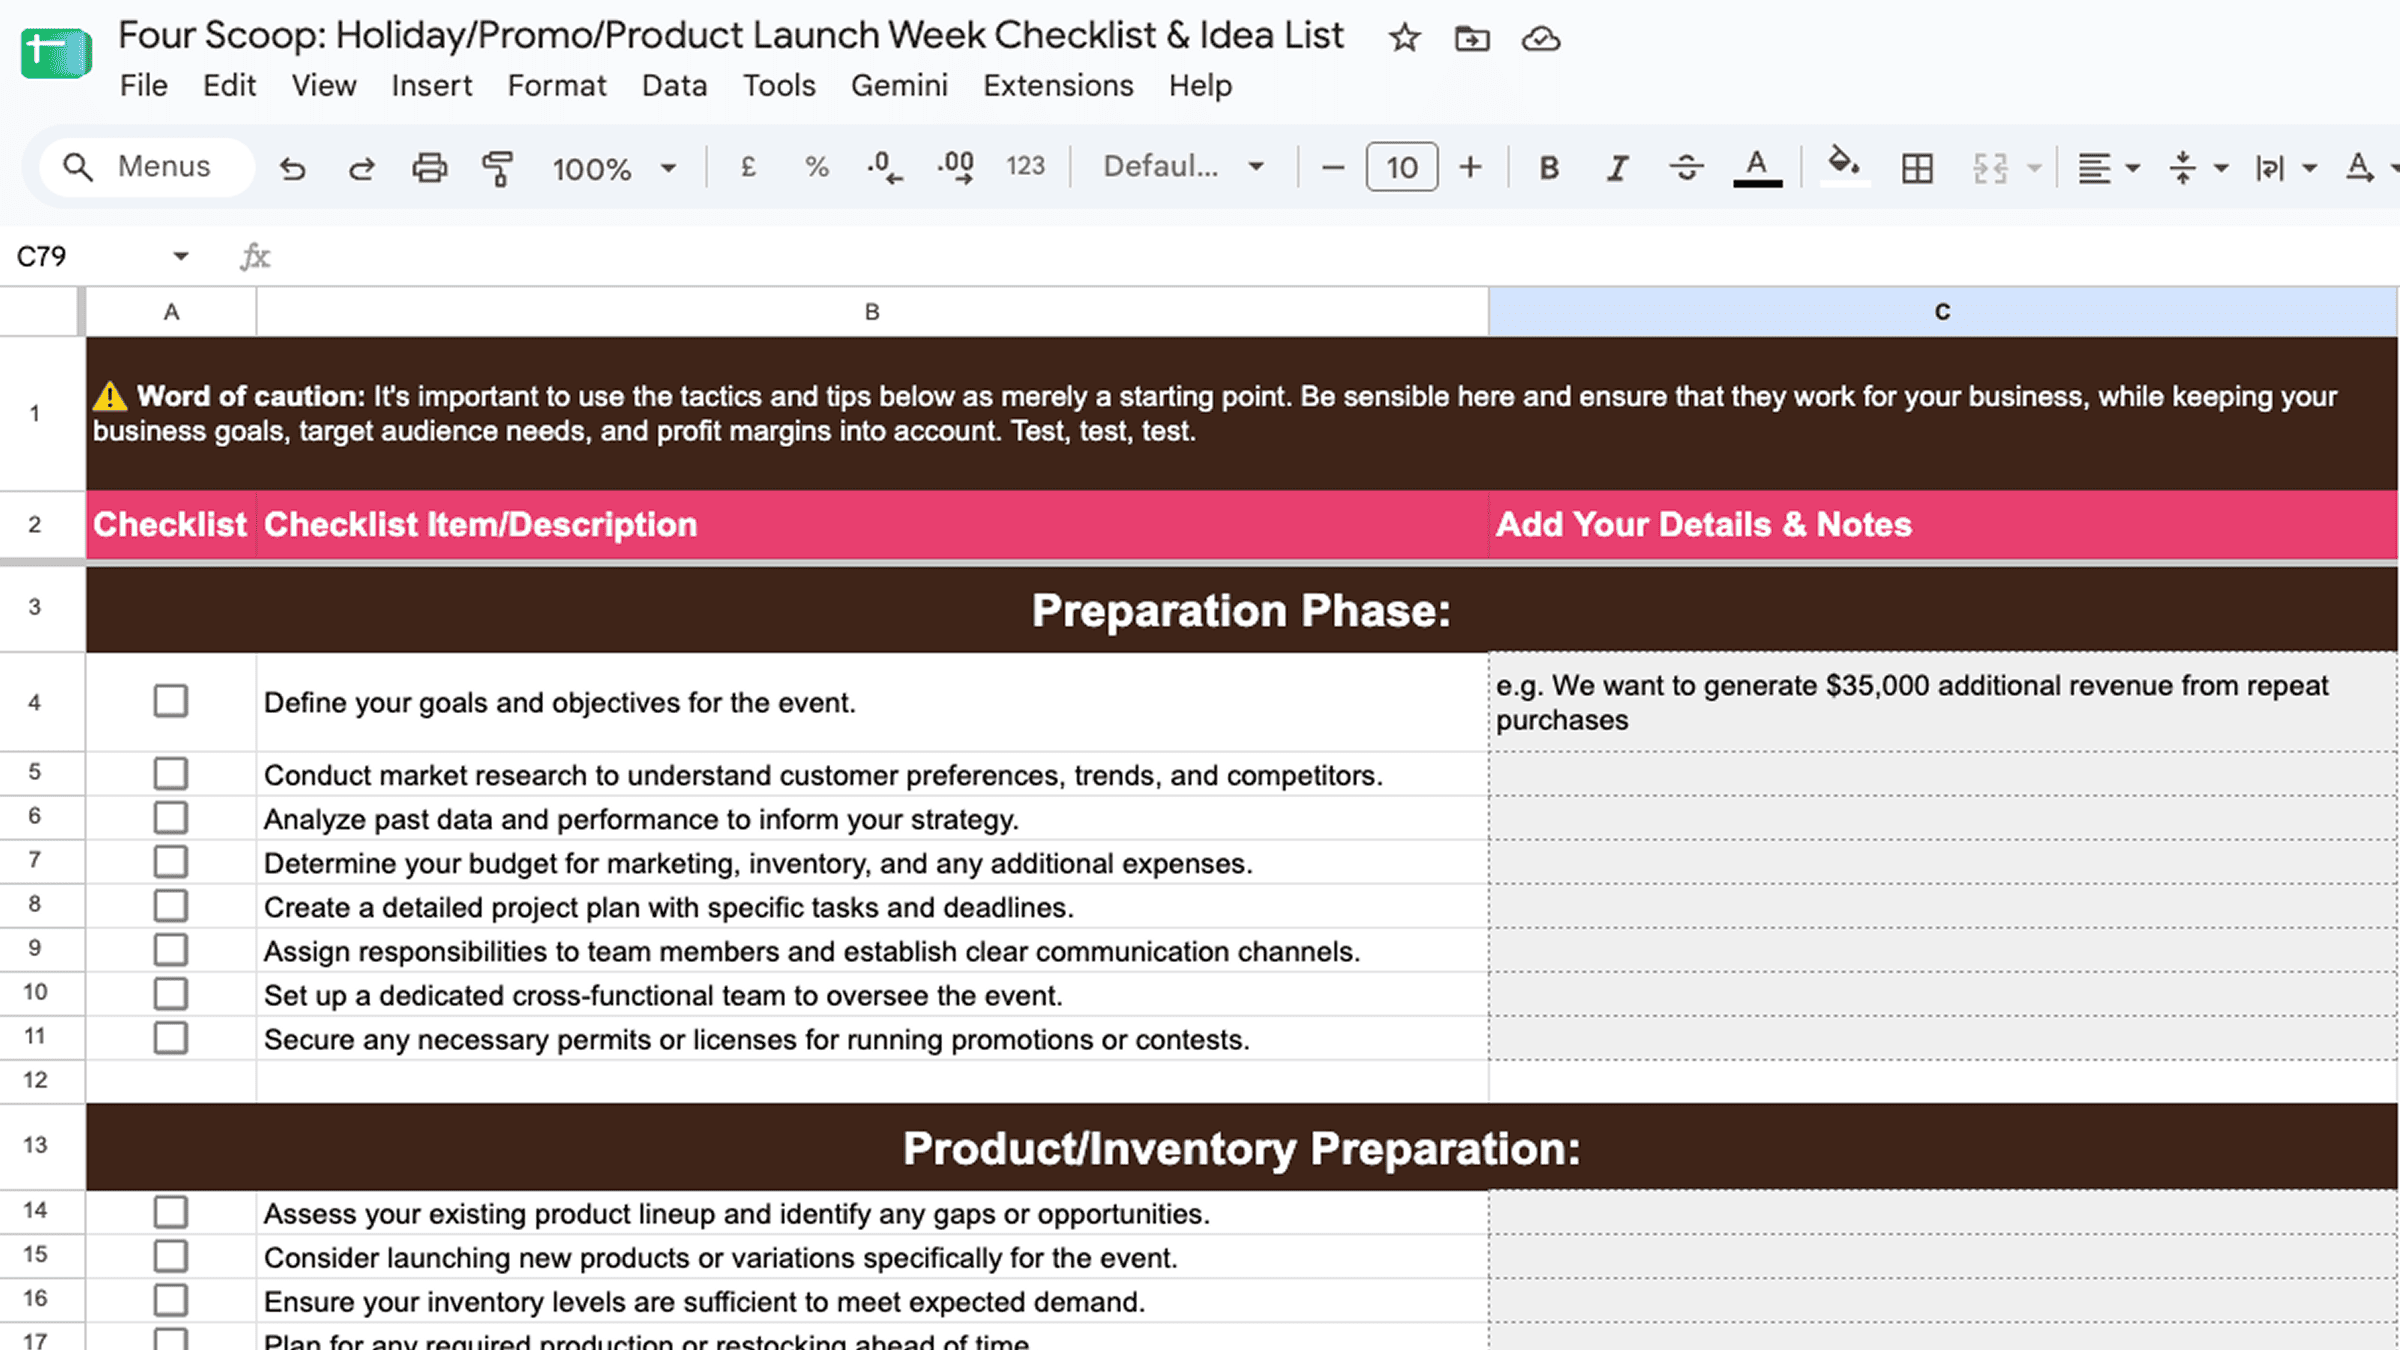Open the Insert menu
This screenshot has width=2400, height=1350.
(431, 86)
